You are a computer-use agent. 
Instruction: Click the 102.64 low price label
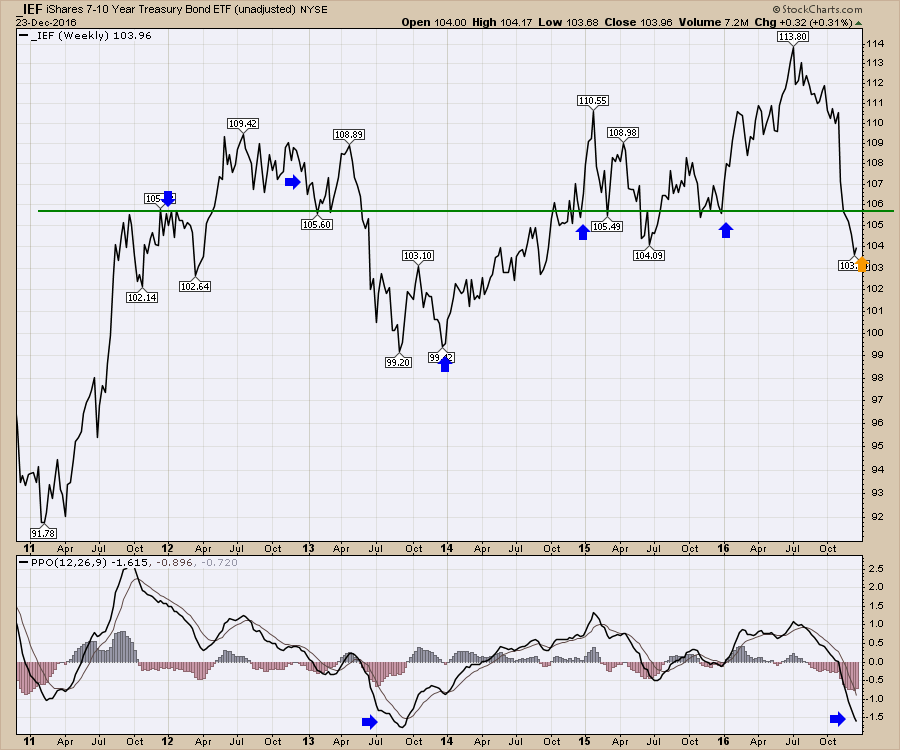195,286
